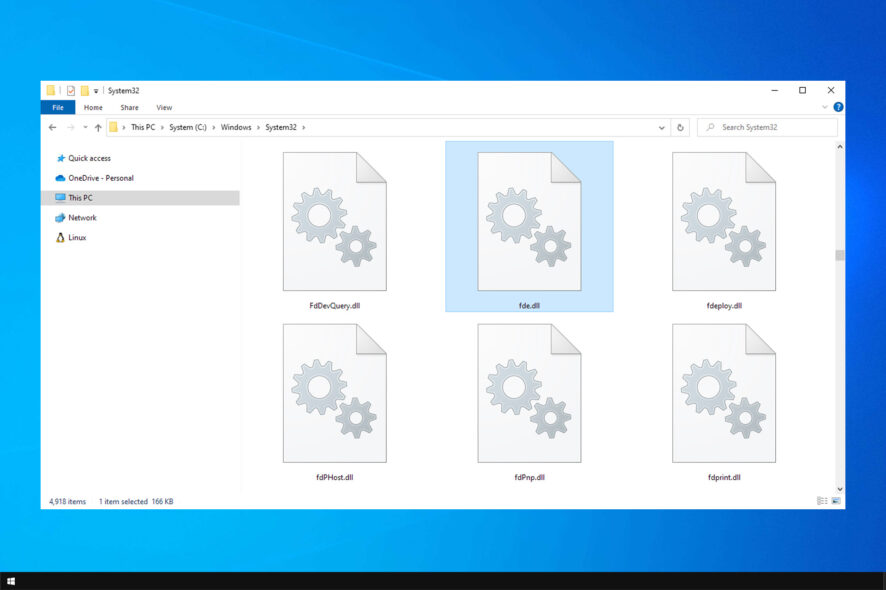886x590 pixels.
Task: Refresh the System32 folder view
Action: (680, 127)
